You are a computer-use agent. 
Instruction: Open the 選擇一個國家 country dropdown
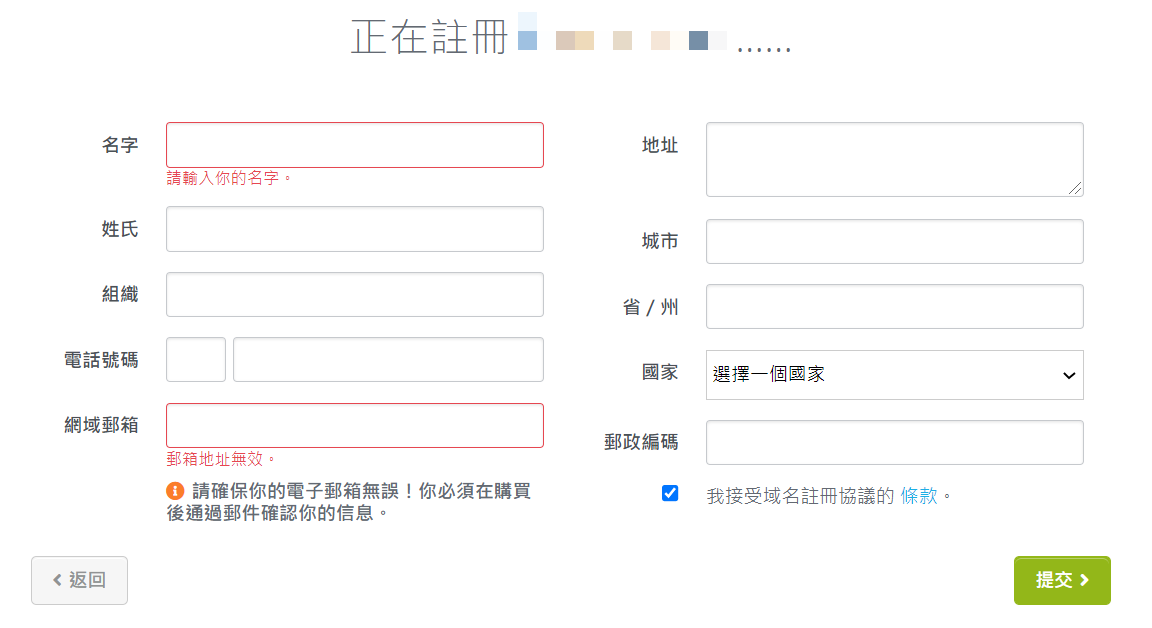coord(895,375)
